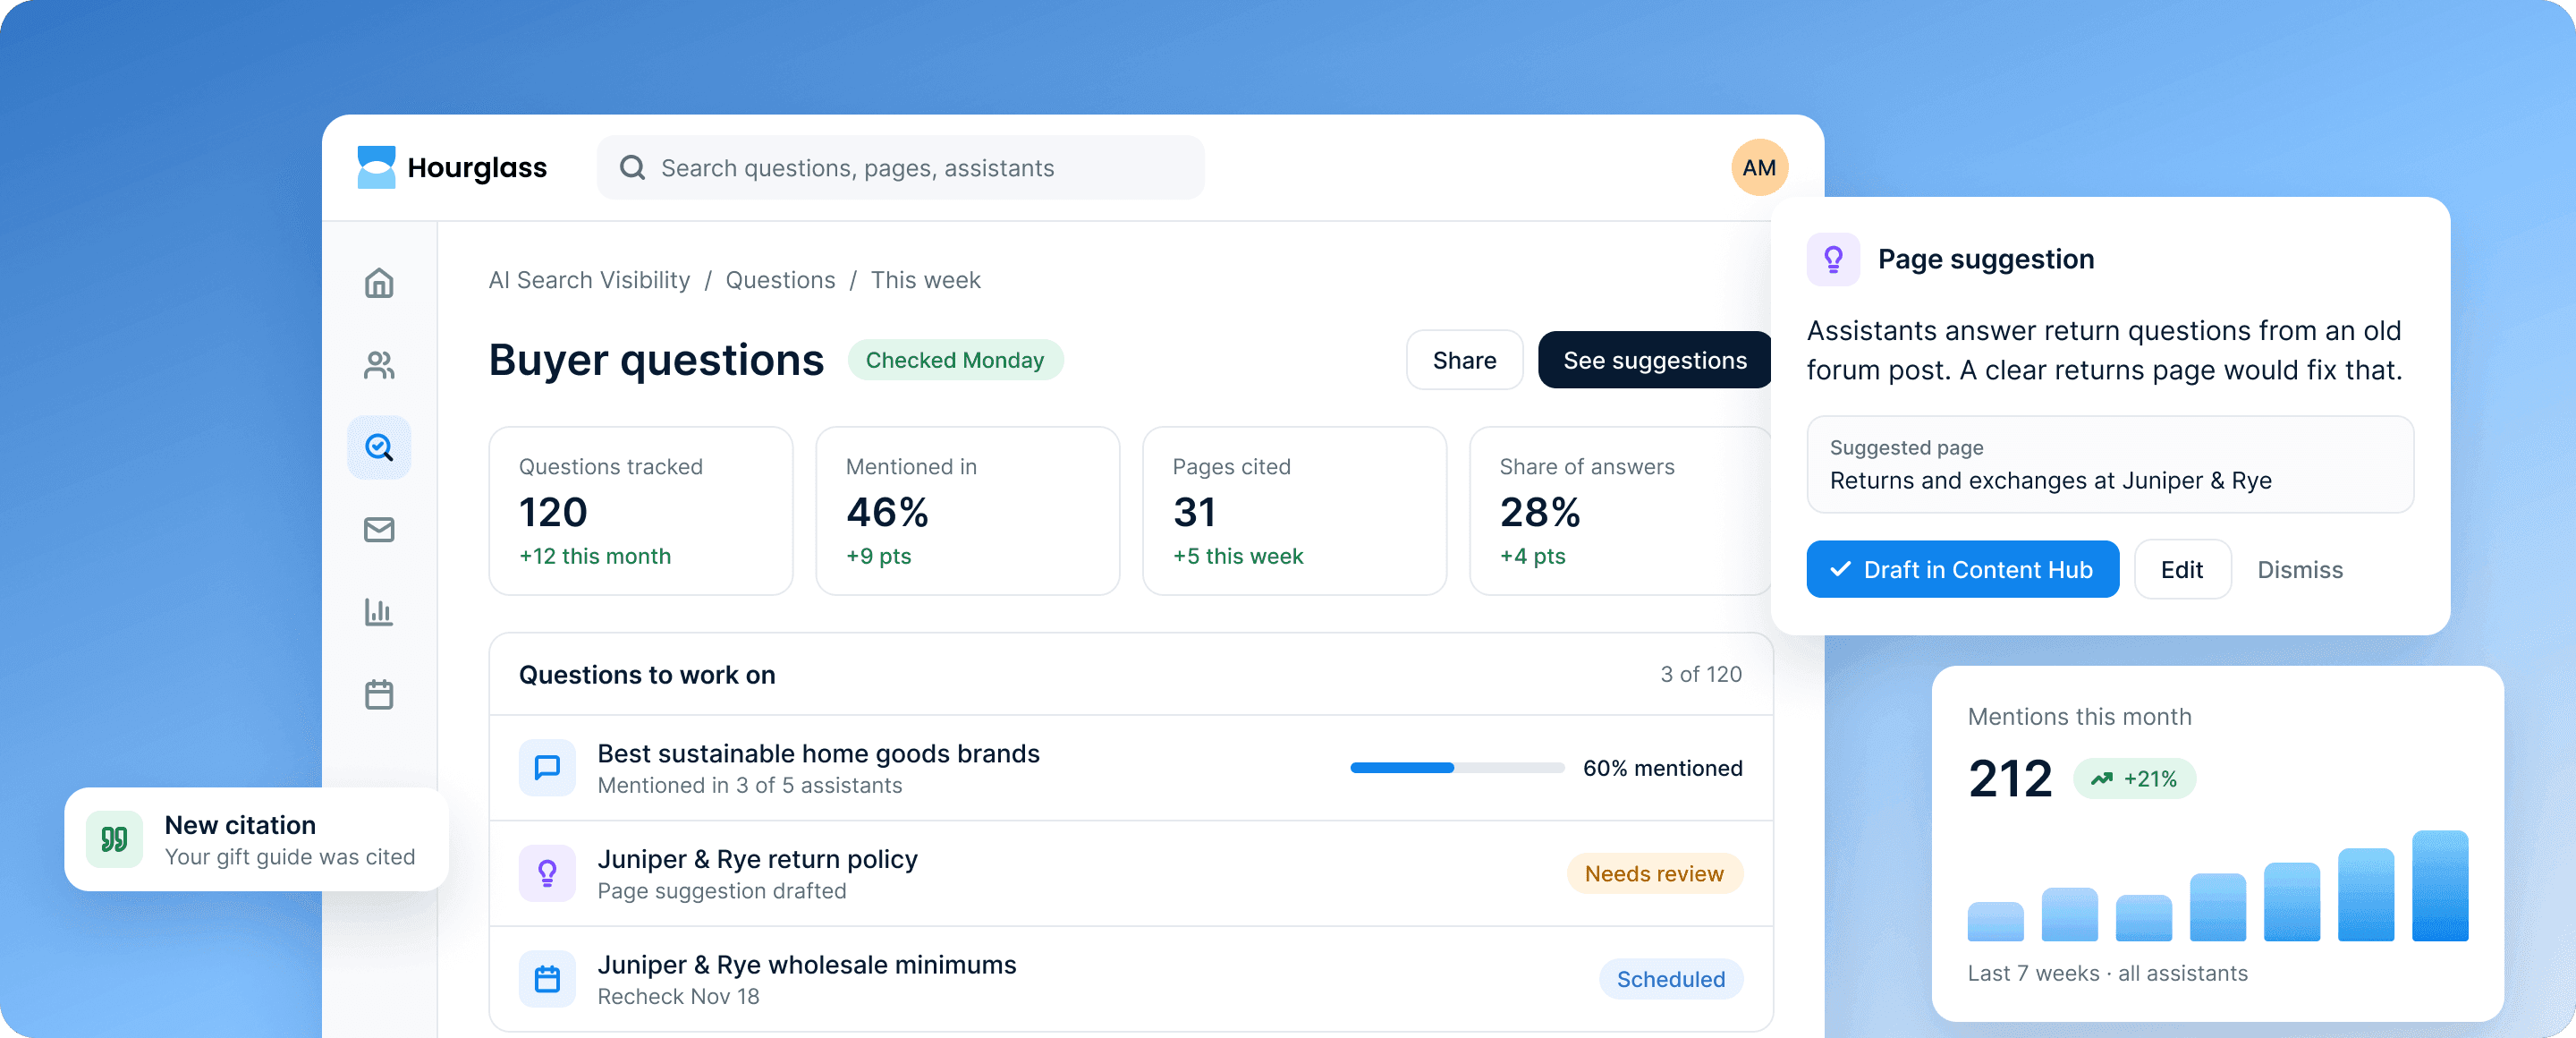Click See suggestions button

pyautogui.click(x=1655, y=360)
